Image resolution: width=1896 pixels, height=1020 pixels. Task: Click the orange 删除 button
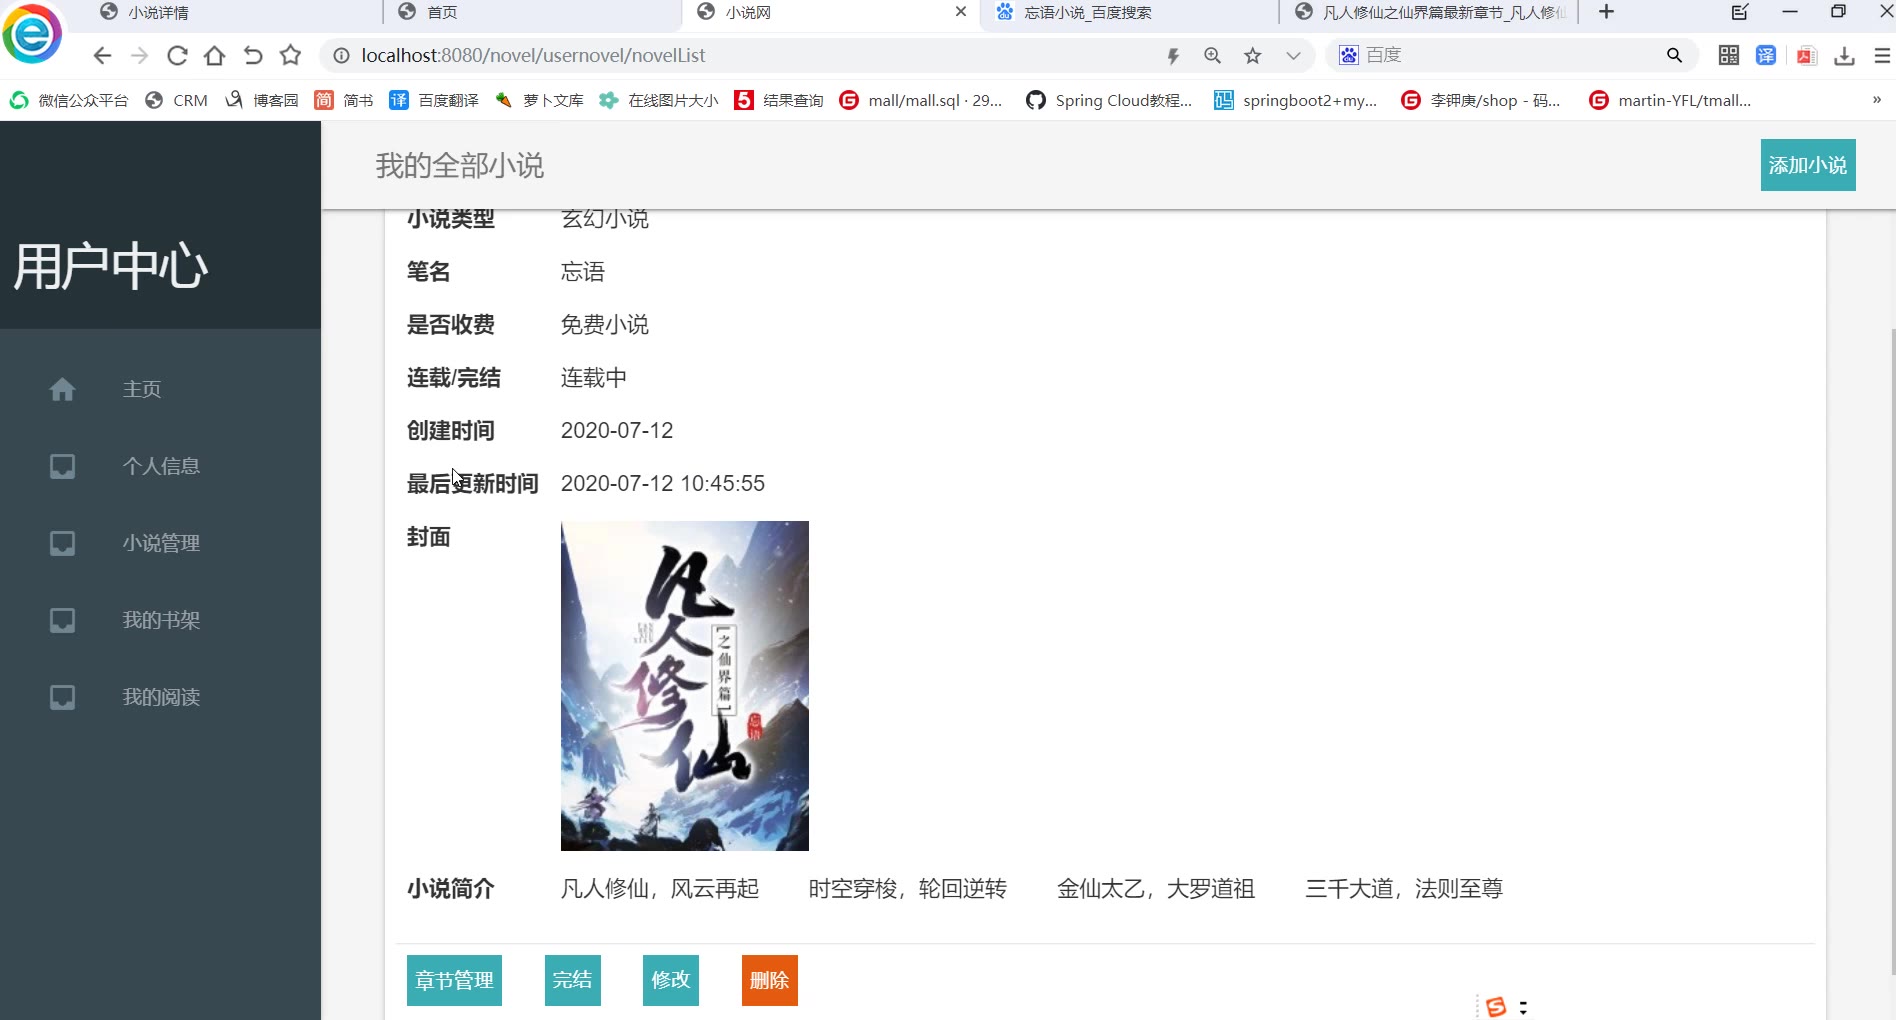pos(770,981)
